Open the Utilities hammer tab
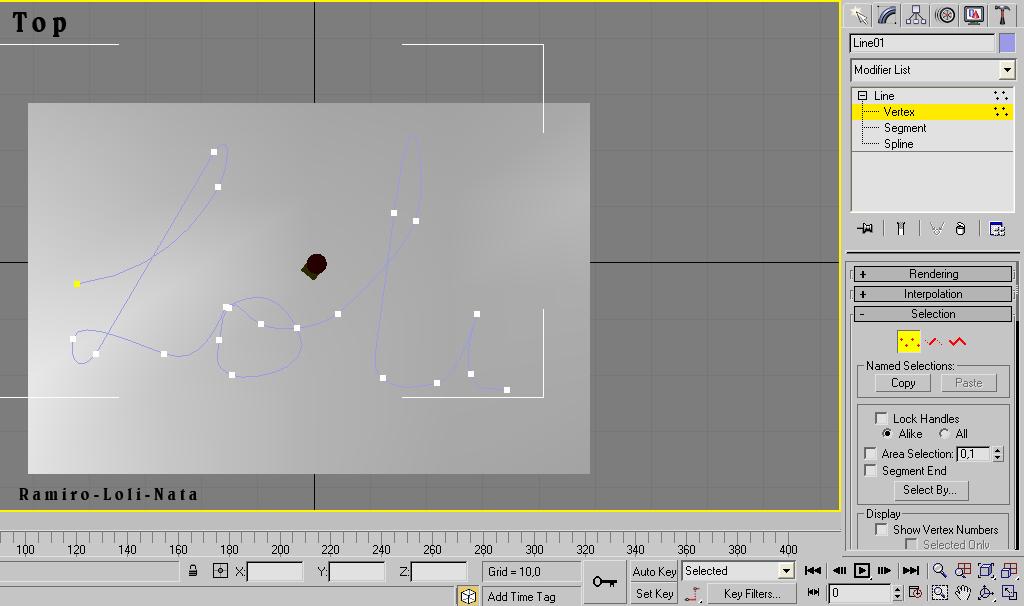This screenshot has width=1024, height=606. coord(1002,15)
